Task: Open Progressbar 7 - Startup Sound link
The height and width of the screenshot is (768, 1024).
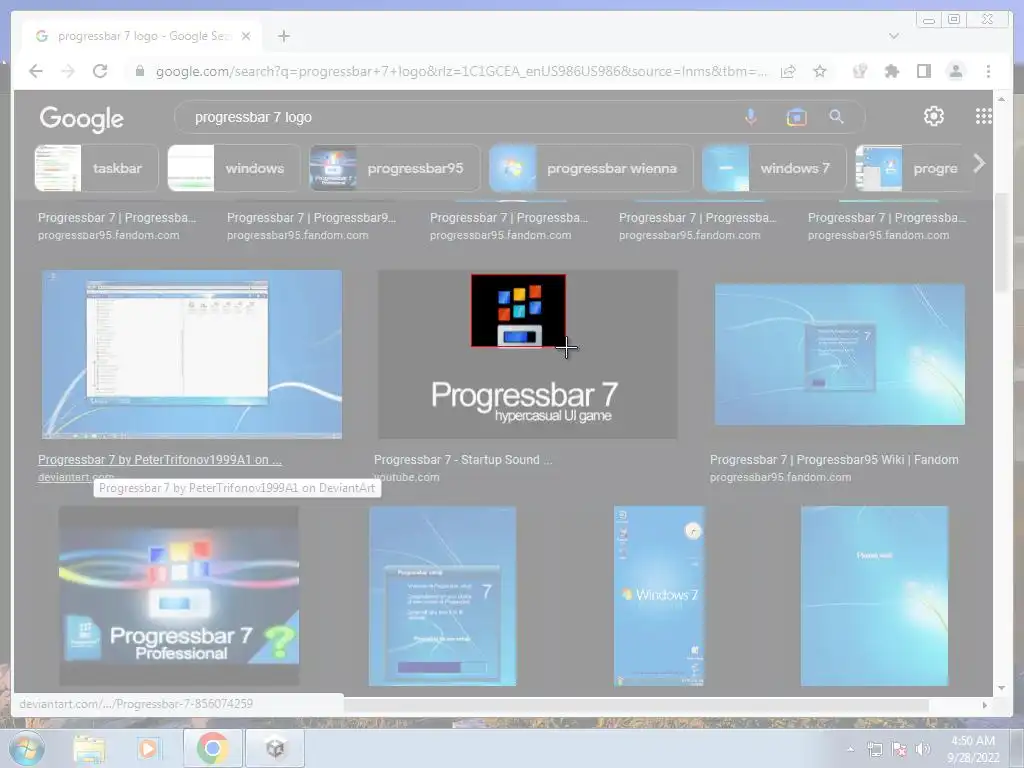Action: (463, 460)
